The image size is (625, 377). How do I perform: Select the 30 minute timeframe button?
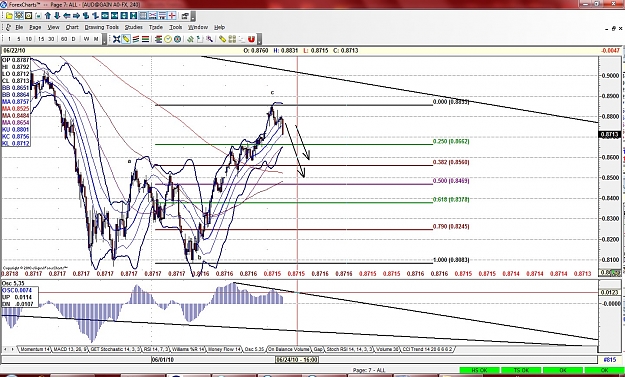coord(51,39)
